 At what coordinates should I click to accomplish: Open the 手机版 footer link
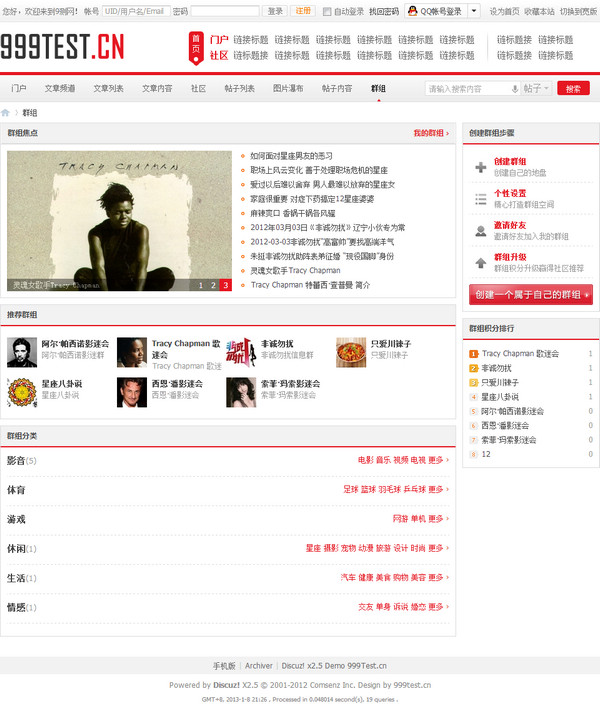pyautogui.click(x=224, y=666)
